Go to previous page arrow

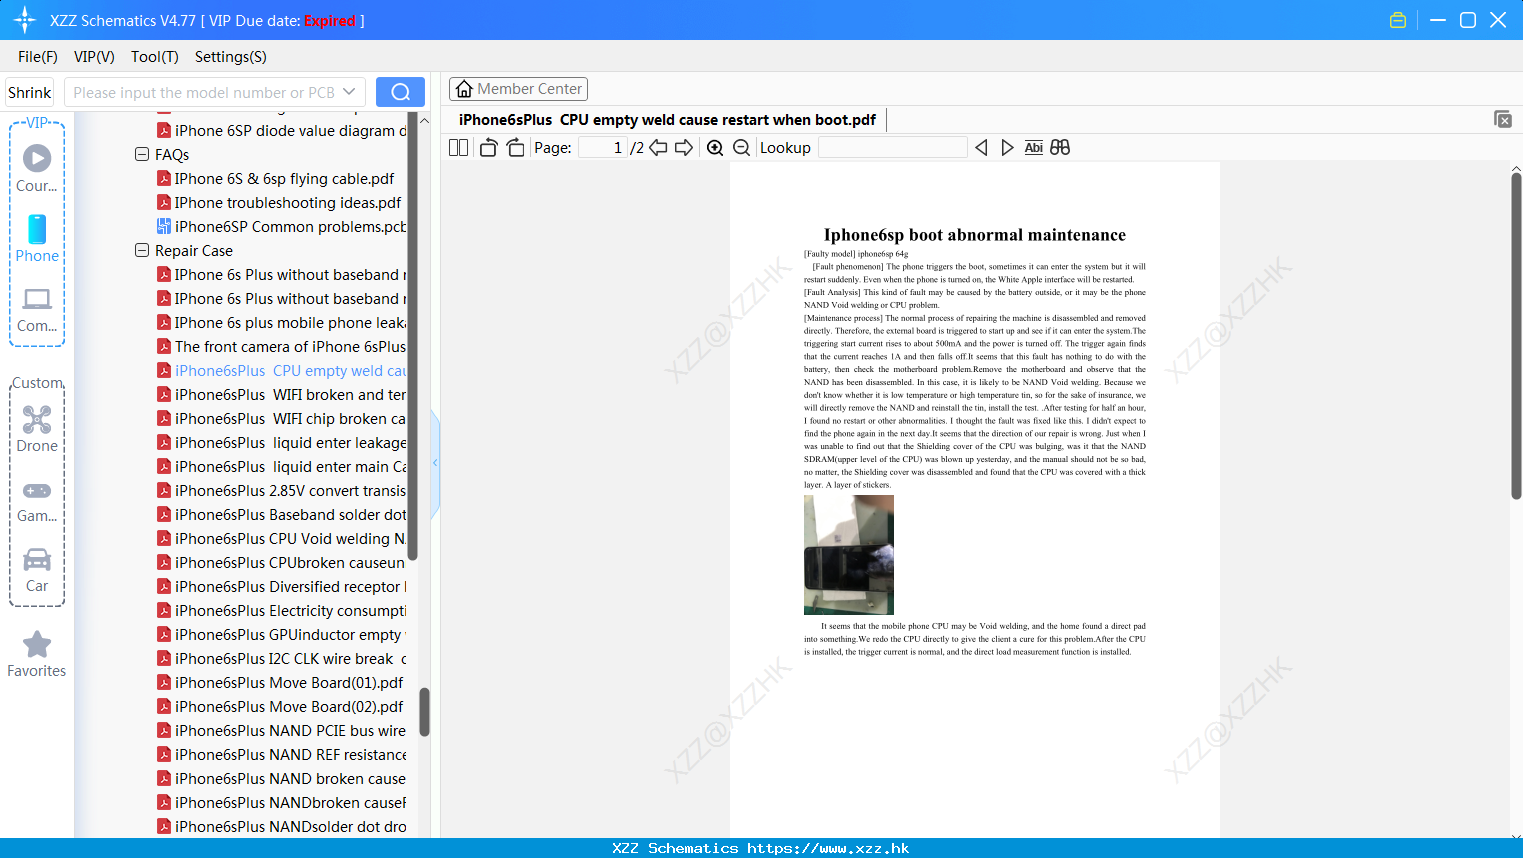[658, 148]
